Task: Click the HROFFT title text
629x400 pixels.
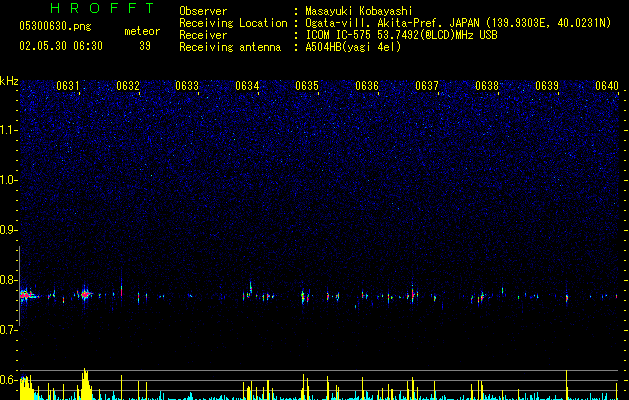Action: (x=102, y=8)
